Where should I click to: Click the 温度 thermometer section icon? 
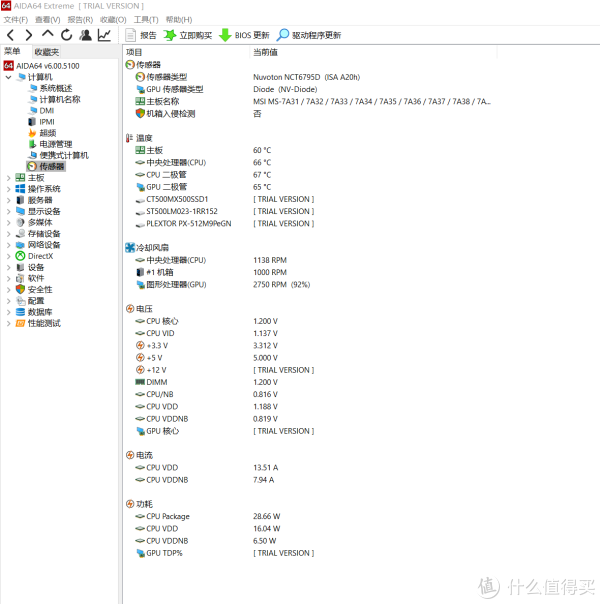[129, 138]
